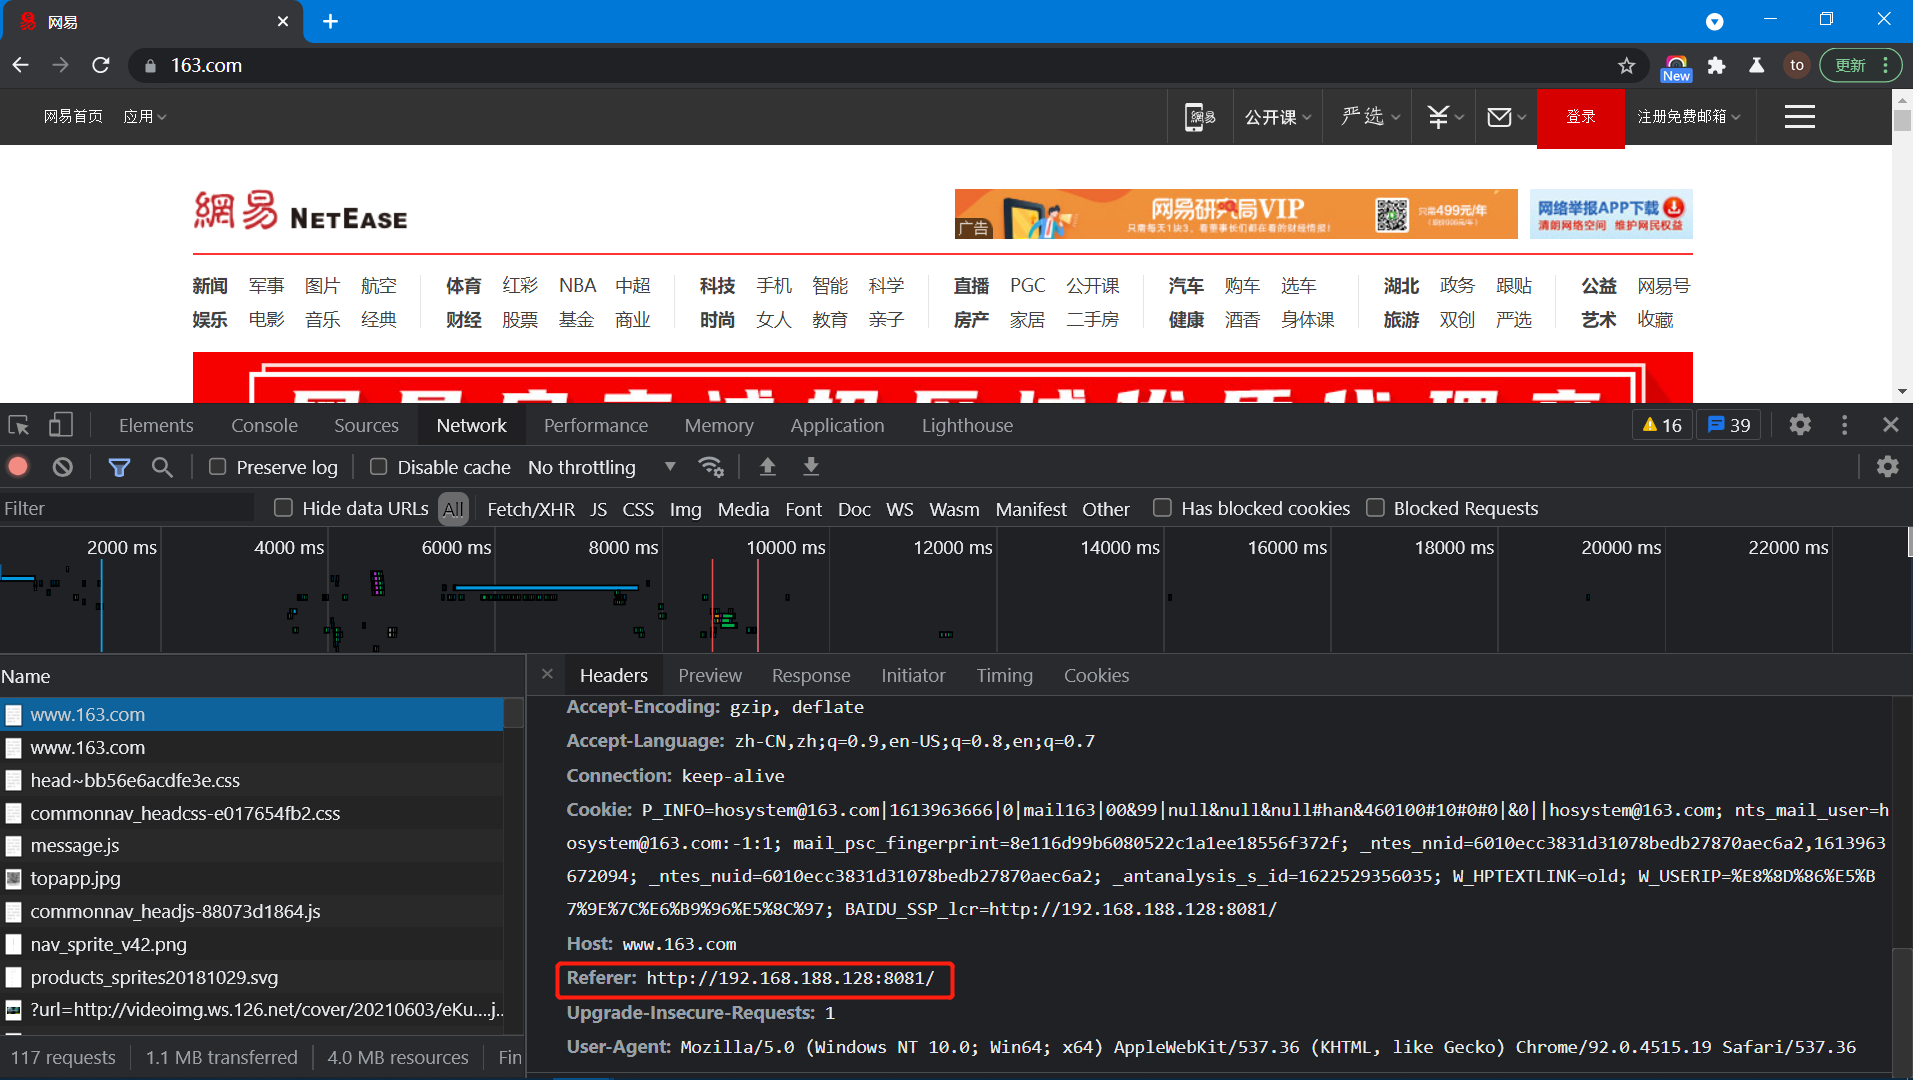The height and width of the screenshot is (1080, 1913).
Task: Activate the DevTools element inspector tool
Action: [19, 425]
